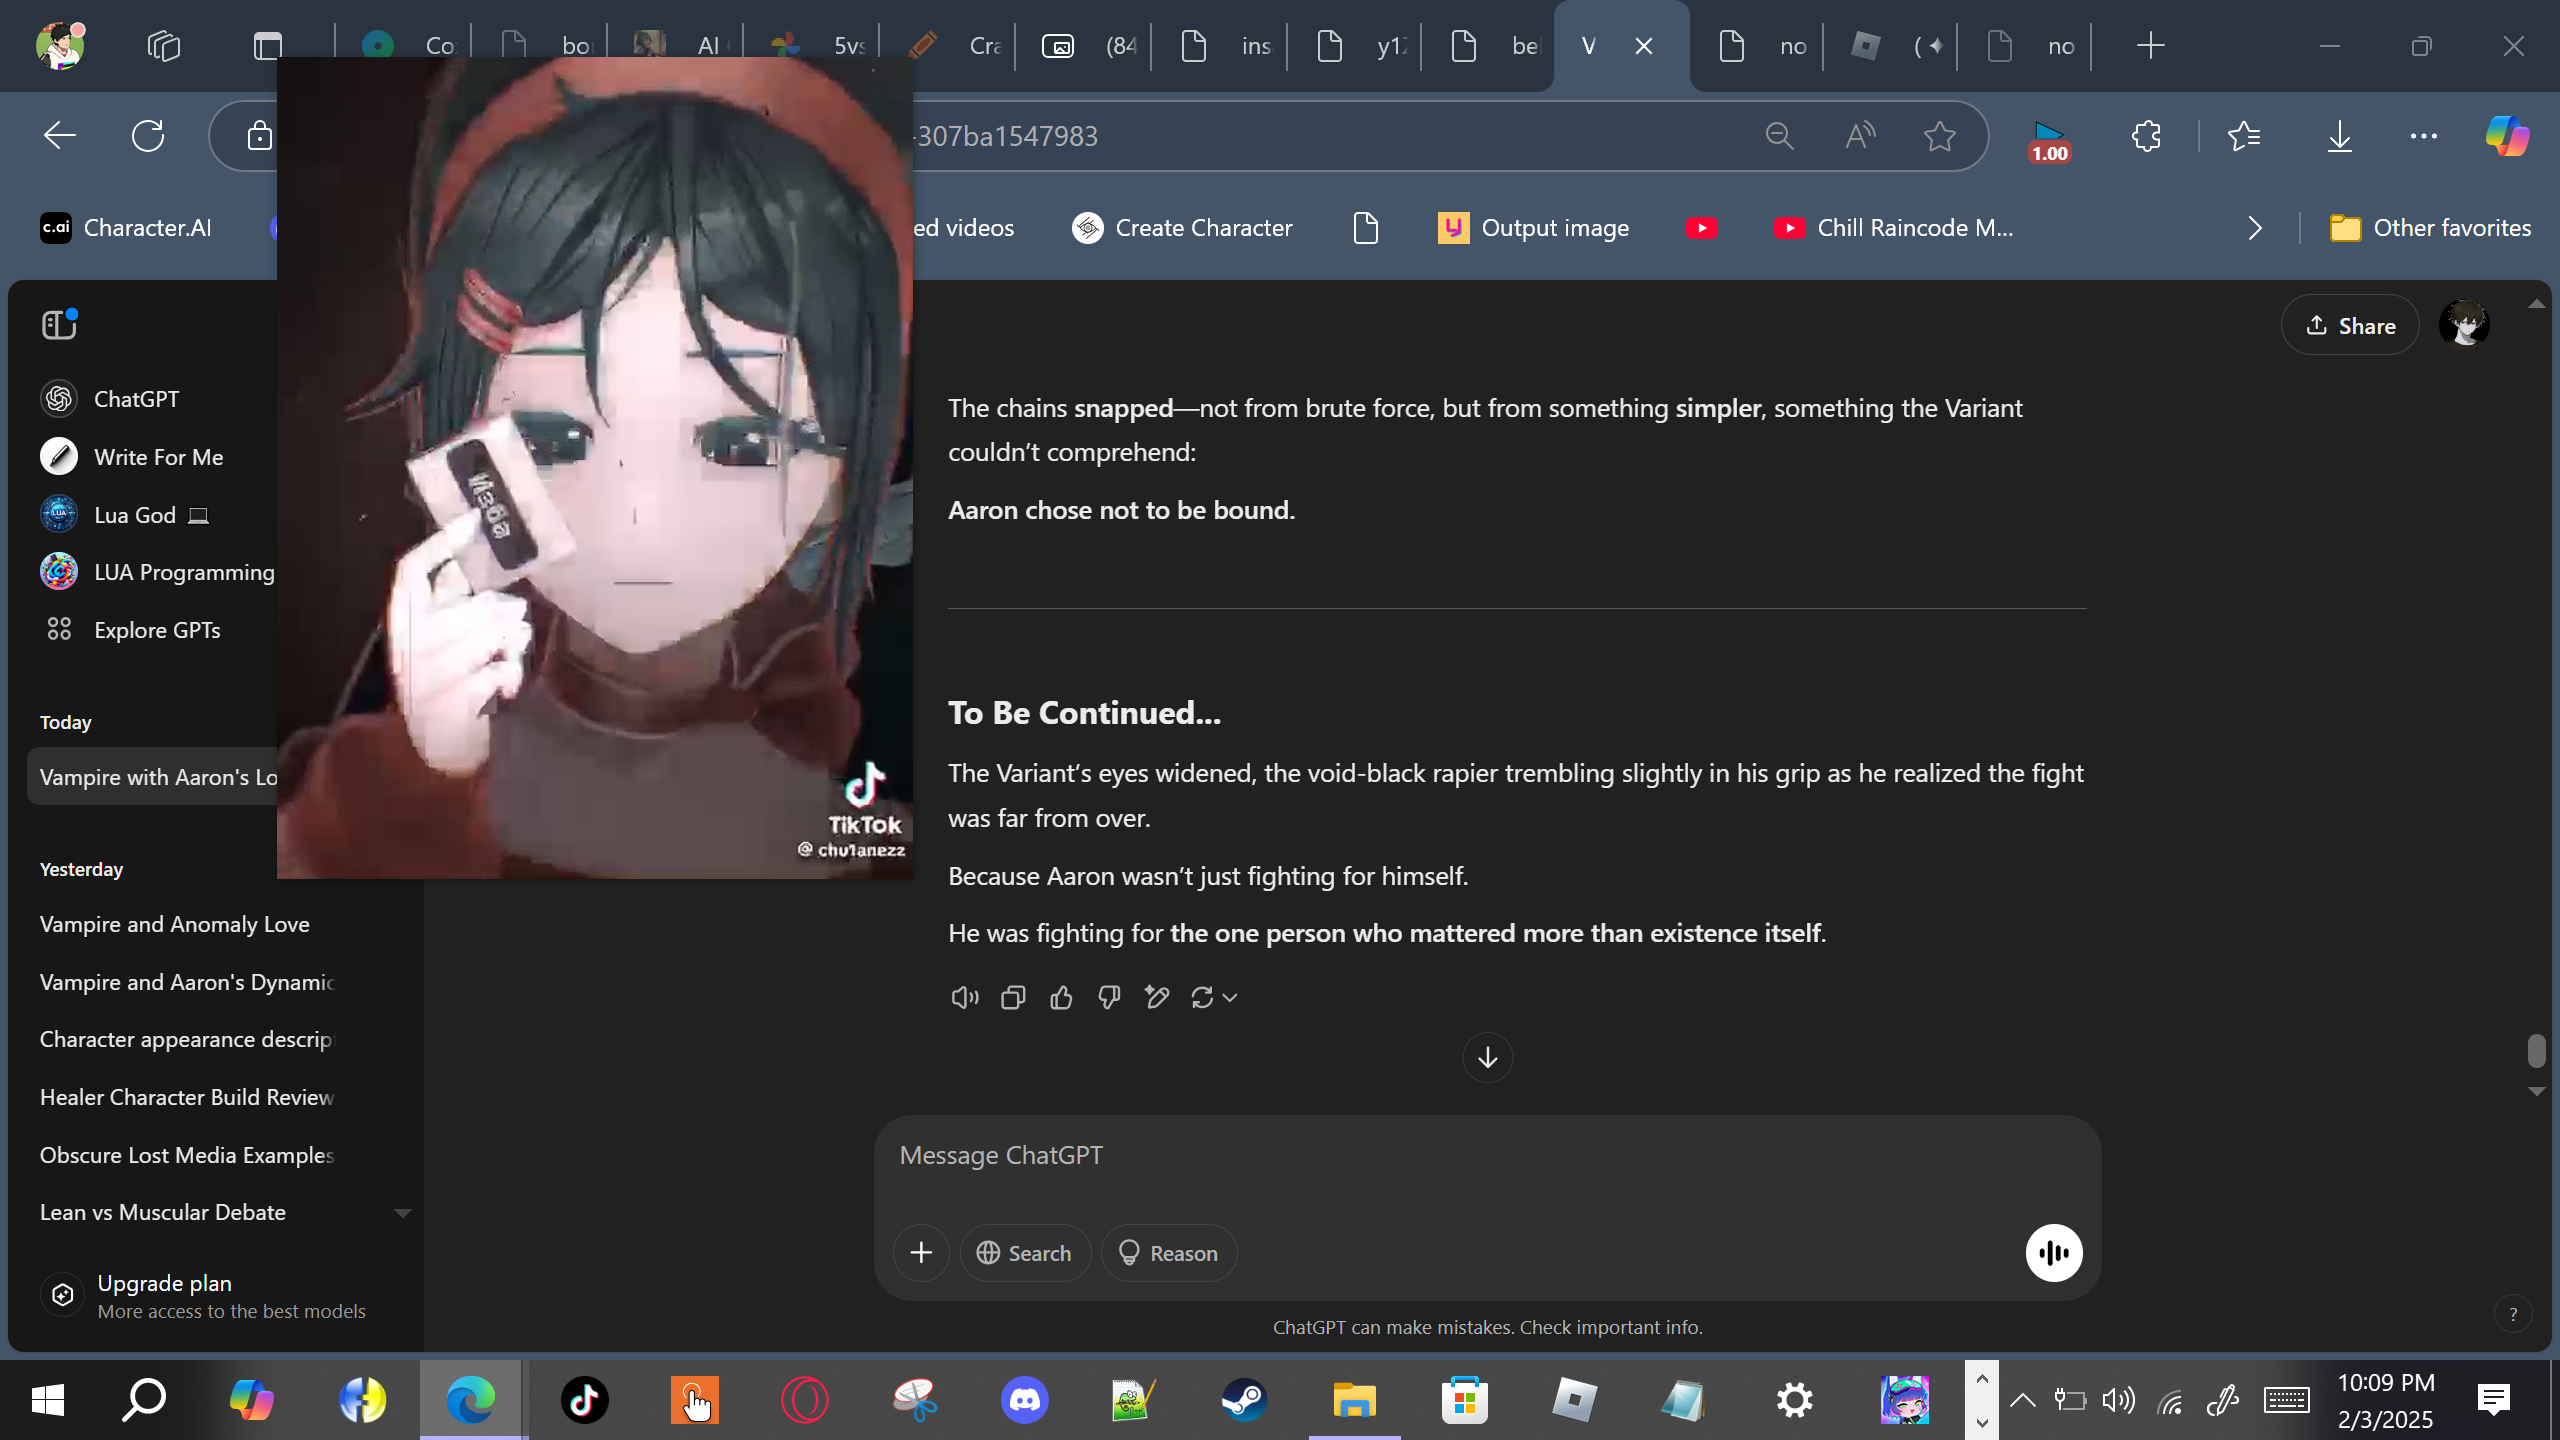2560x1440 pixels.
Task: Open the browser Extensions puzzle icon
Action: click(2146, 136)
